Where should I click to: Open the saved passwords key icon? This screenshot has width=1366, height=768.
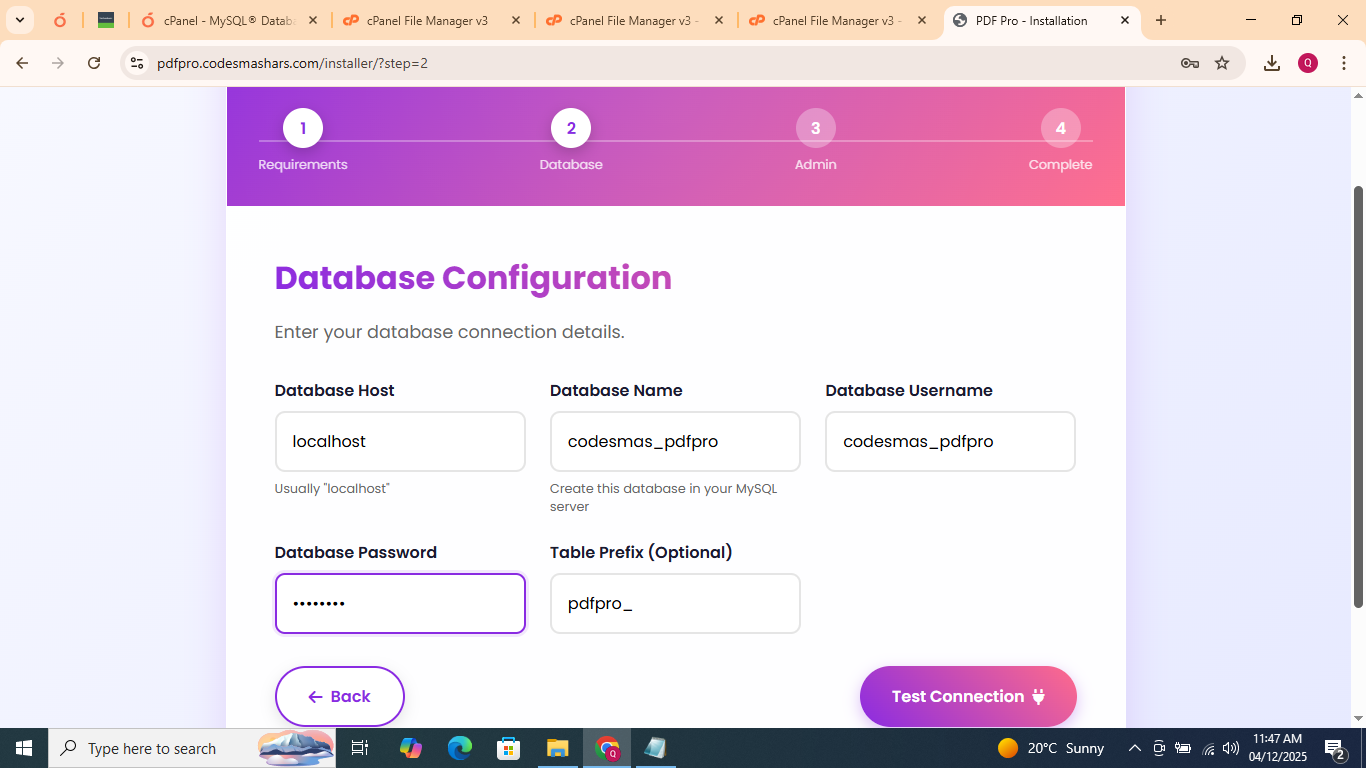coord(1189,62)
